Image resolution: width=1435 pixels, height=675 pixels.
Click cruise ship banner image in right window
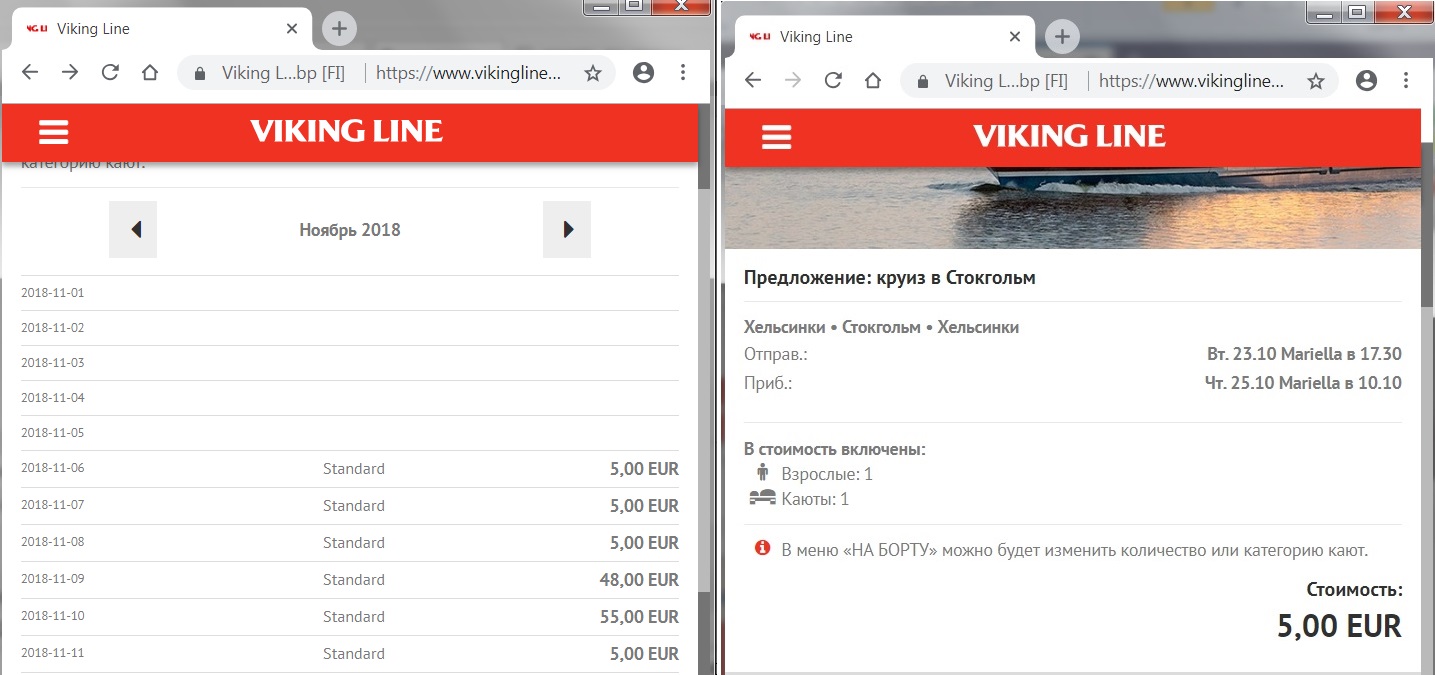pyautogui.click(x=1072, y=207)
